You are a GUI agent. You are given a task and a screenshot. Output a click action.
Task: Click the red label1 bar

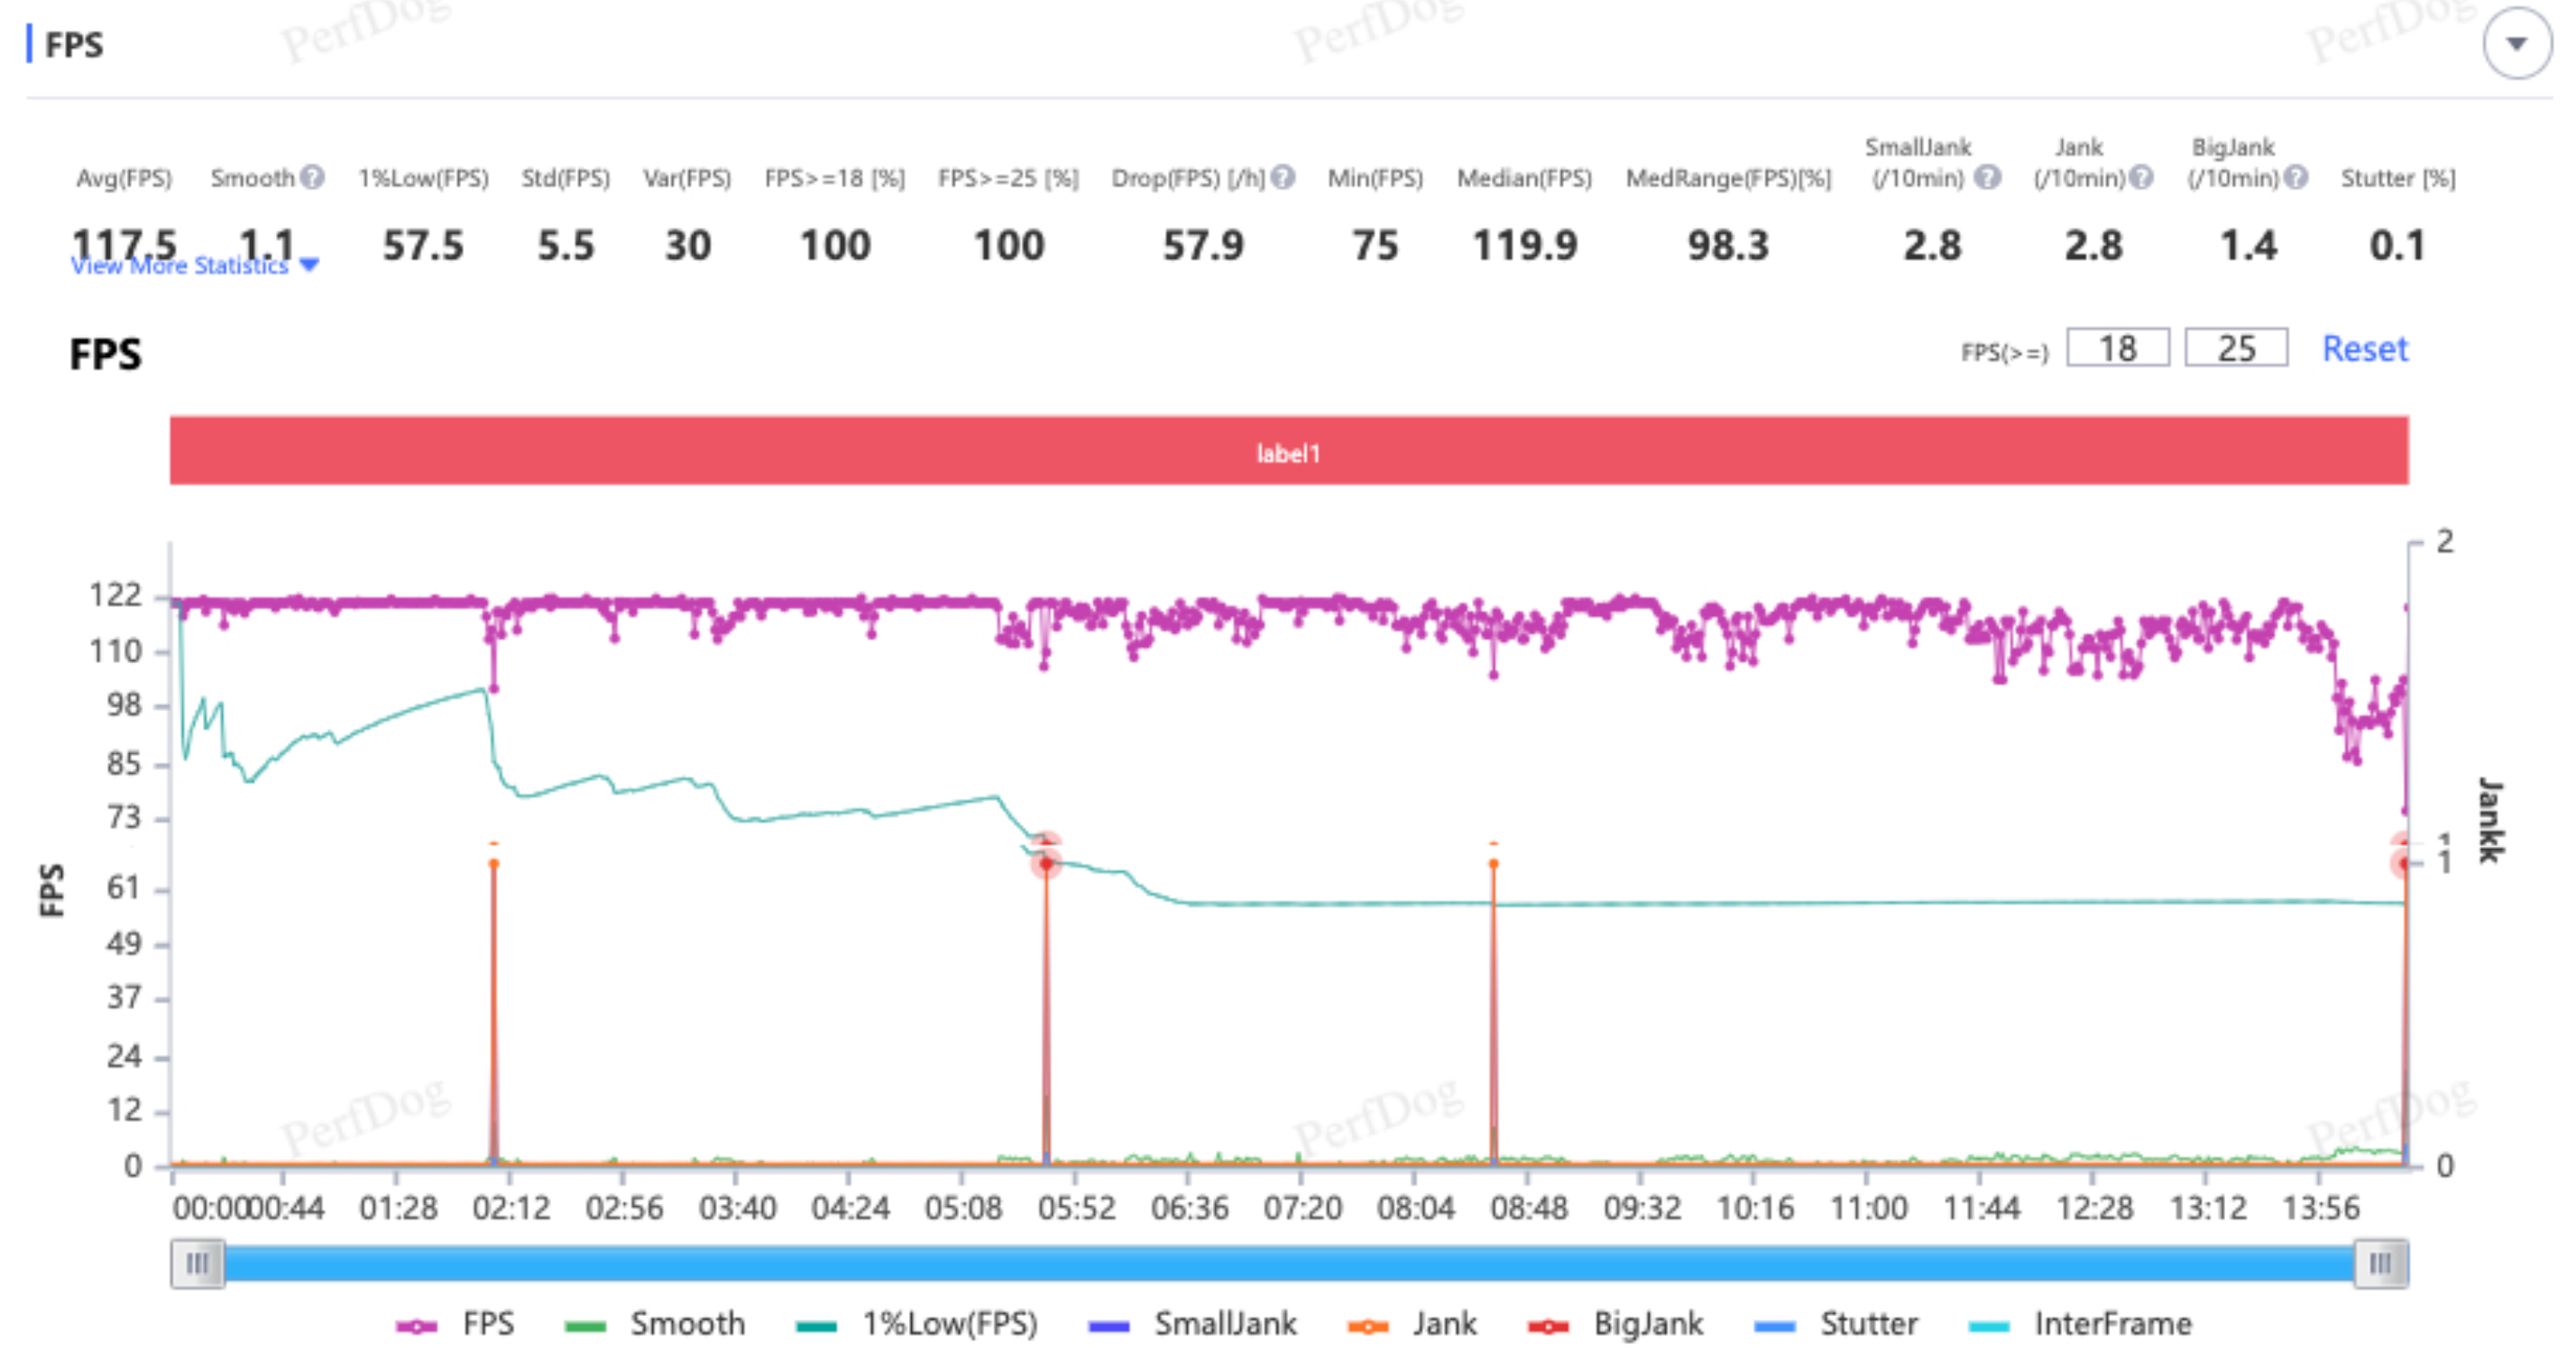1288,452
